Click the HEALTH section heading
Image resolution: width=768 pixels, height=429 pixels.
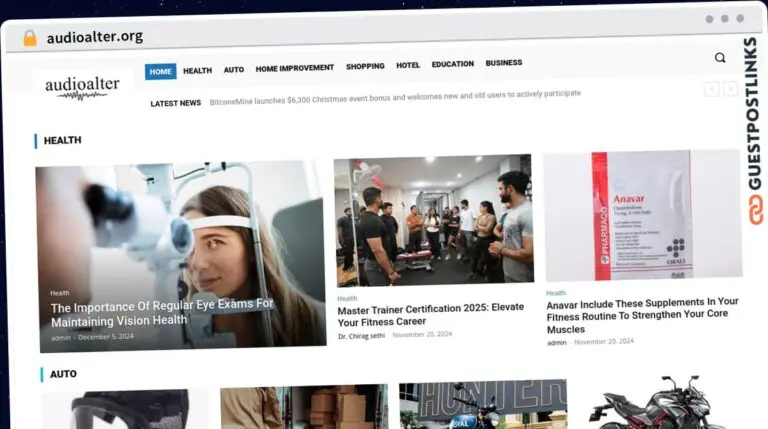62,141
